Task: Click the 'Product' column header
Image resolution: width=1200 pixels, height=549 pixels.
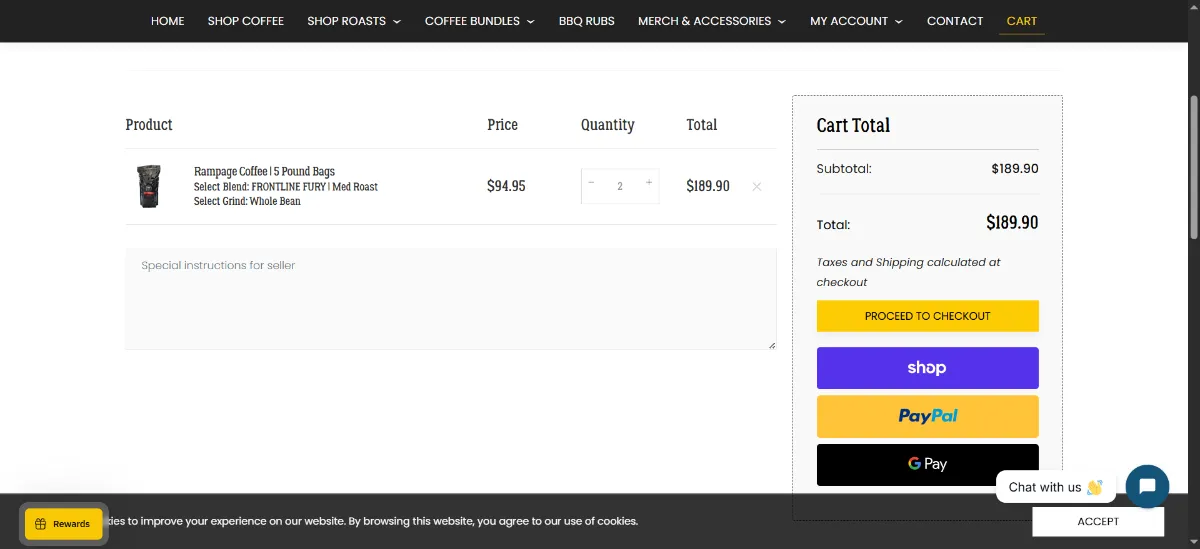Action: tap(149, 125)
